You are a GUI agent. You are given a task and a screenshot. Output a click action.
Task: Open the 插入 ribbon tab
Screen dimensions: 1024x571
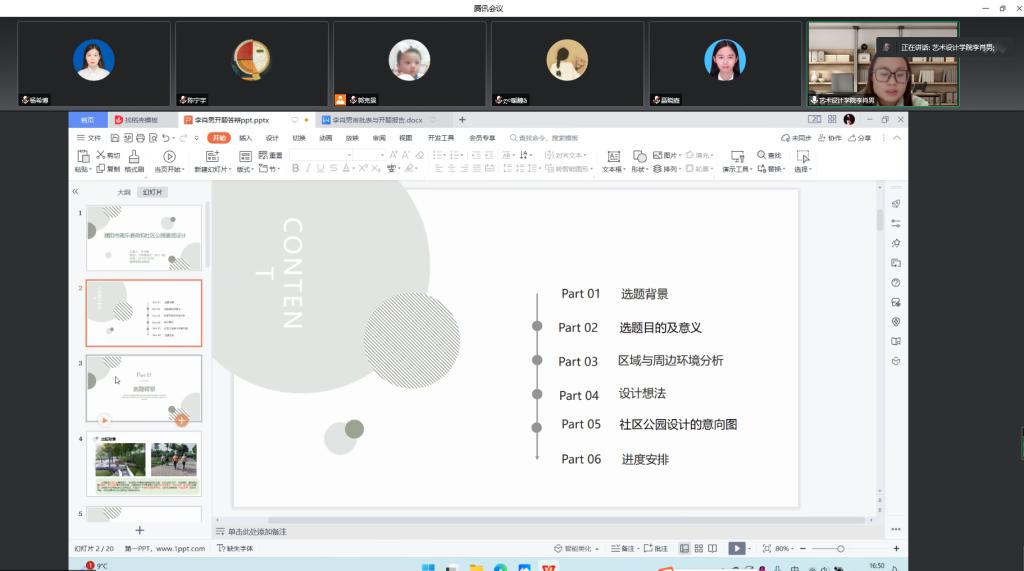point(245,138)
